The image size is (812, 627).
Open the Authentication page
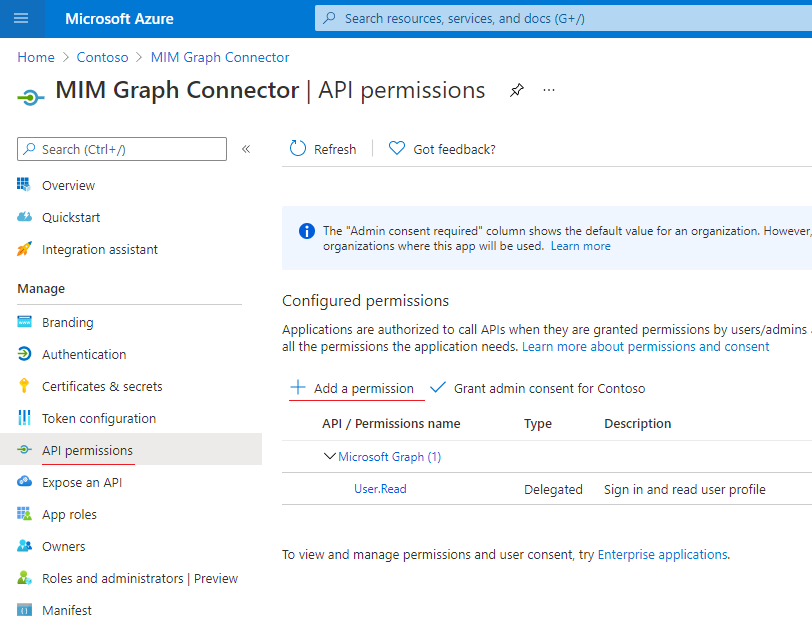pos(84,354)
